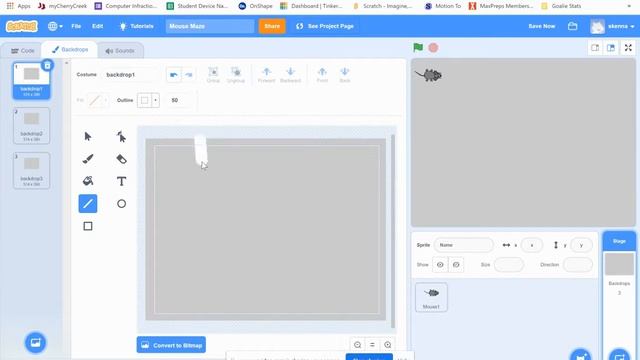Set sprite to hidden with crossed eye
Screen dimensions: 640x360
pos(456,264)
